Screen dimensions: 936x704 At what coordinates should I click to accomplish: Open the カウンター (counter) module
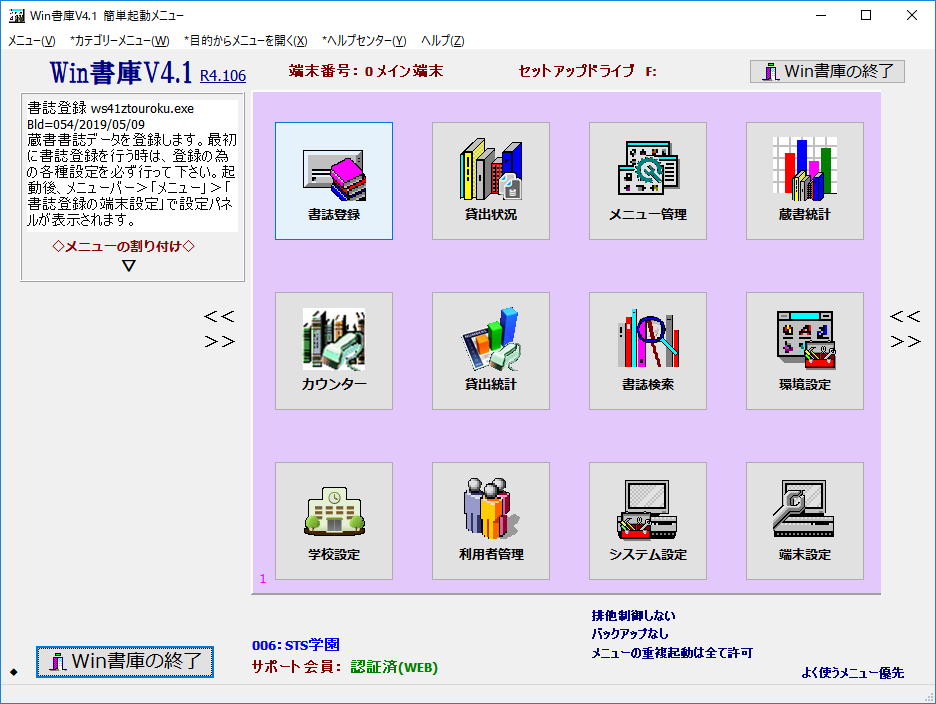click(332, 350)
